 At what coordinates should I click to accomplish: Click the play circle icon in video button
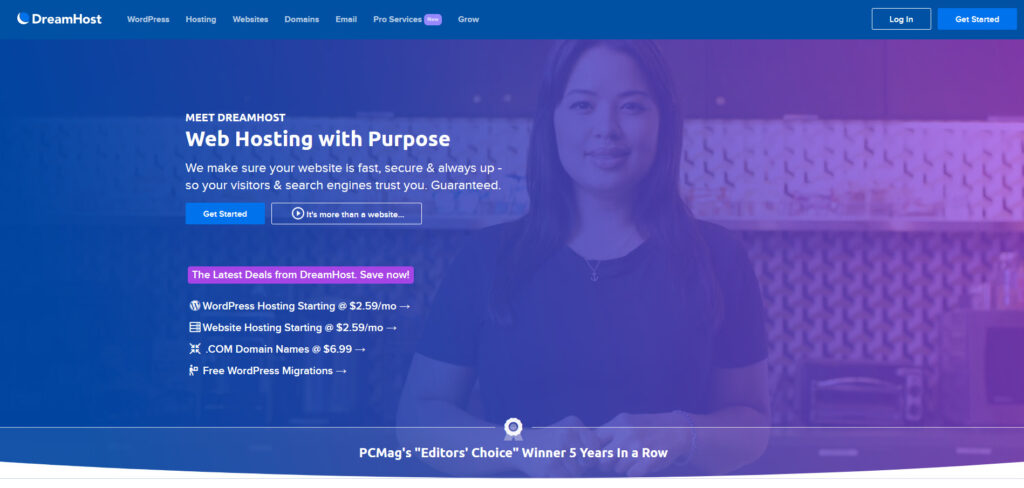[x=298, y=214]
